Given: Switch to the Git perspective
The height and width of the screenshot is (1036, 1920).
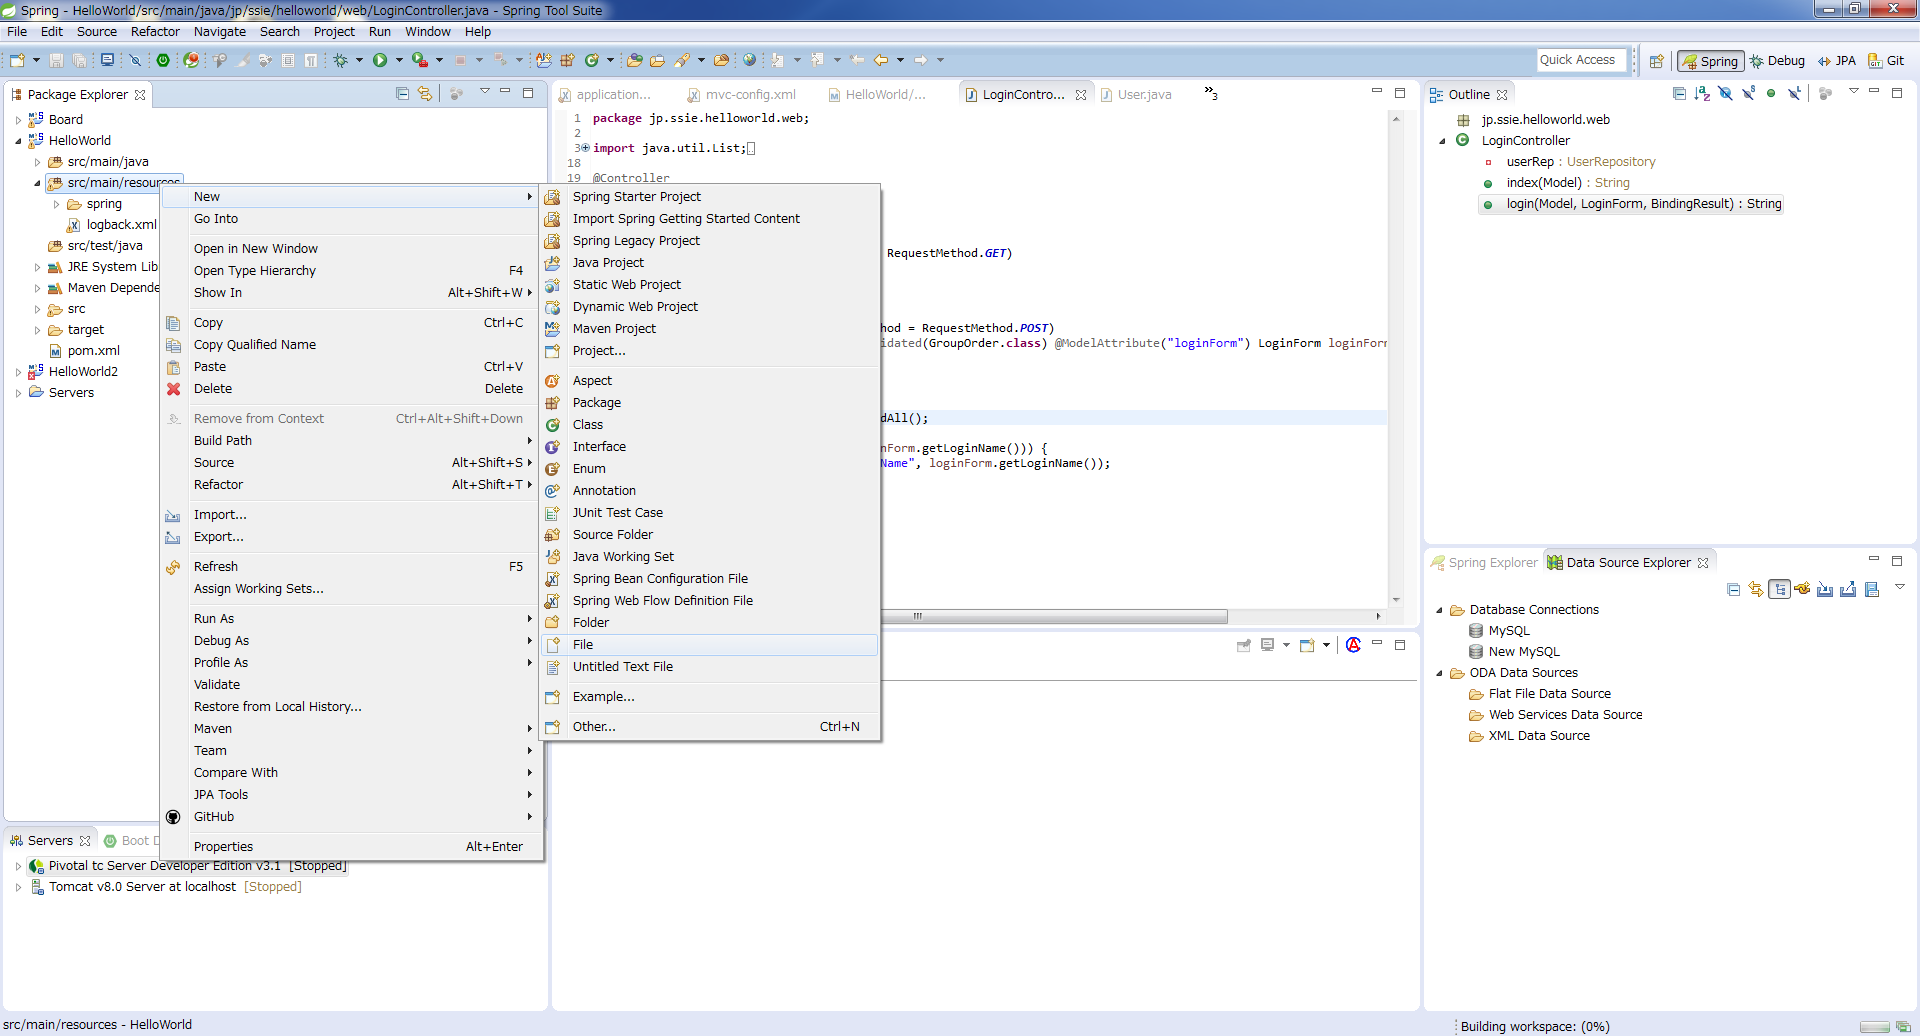Looking at the screenshot, I should 1886,61.
